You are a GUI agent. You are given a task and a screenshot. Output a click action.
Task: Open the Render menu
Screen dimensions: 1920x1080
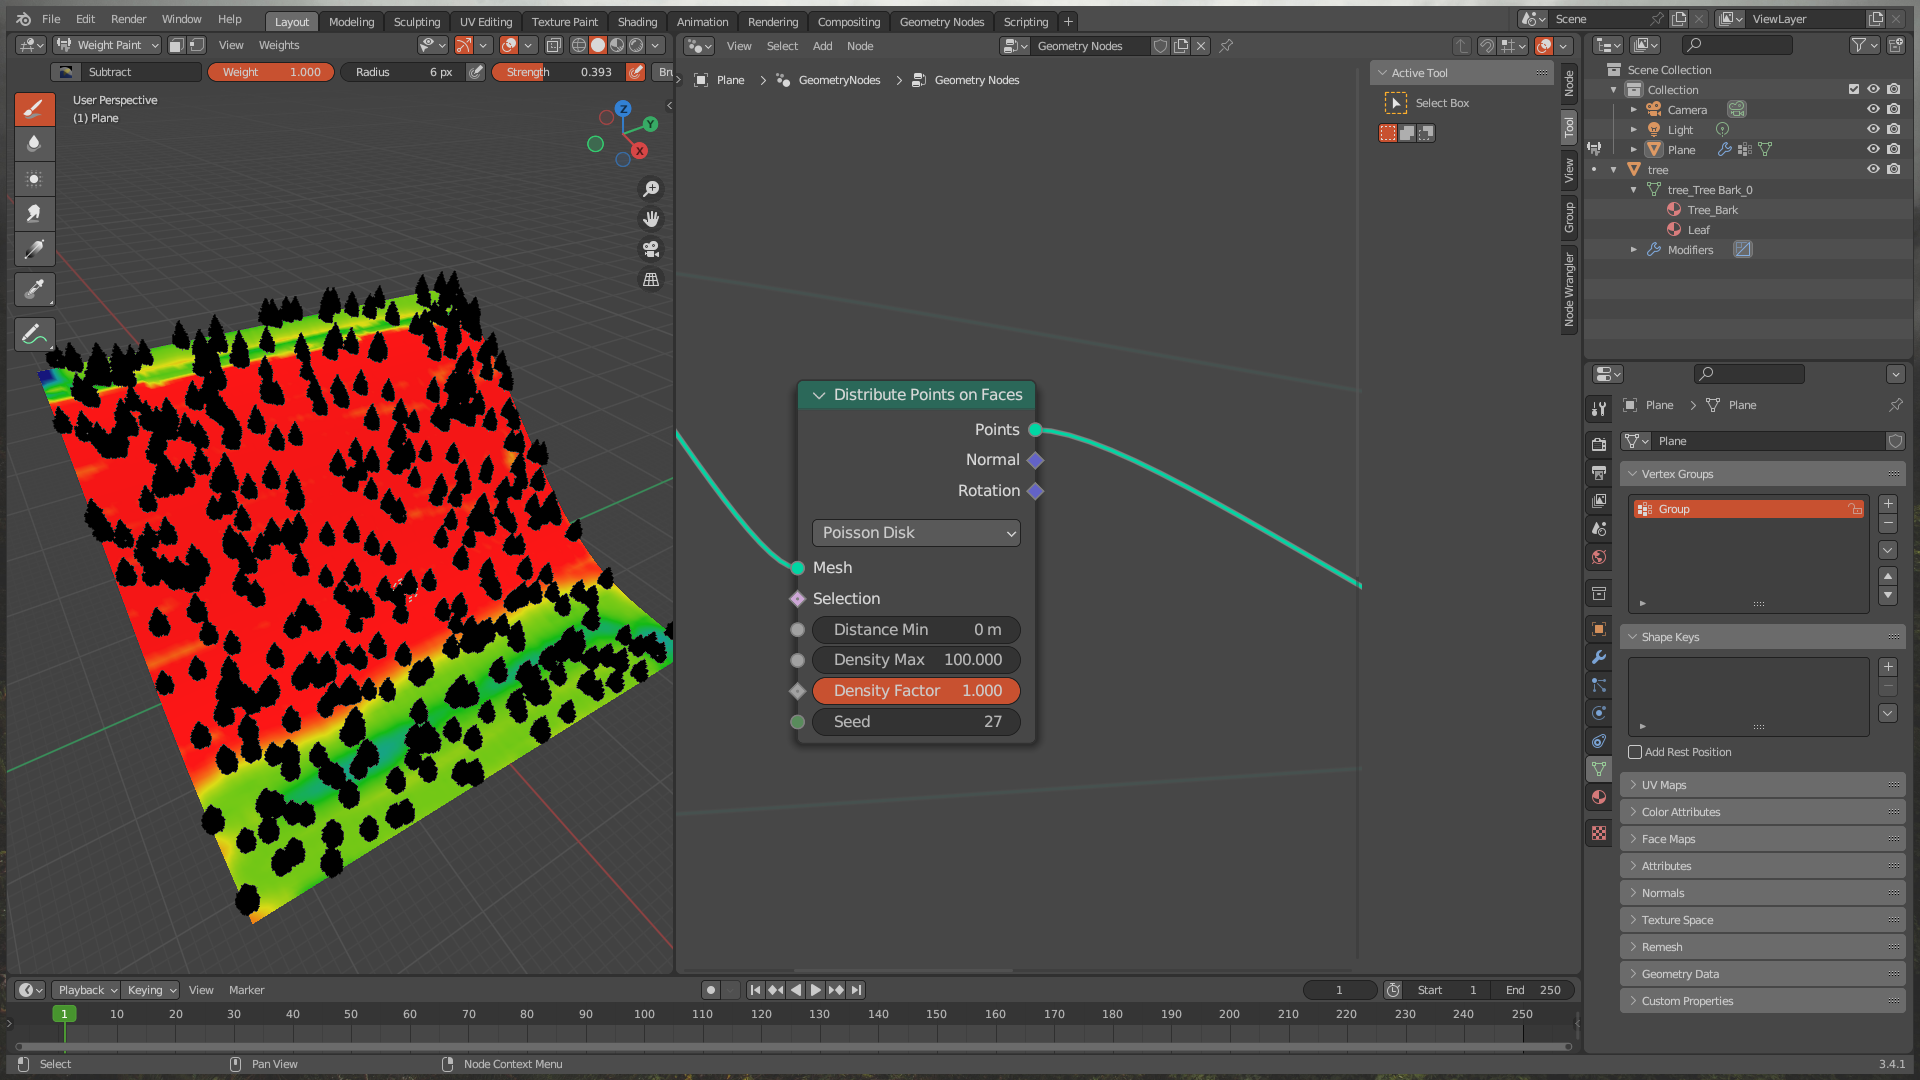[x=128, y=19]
